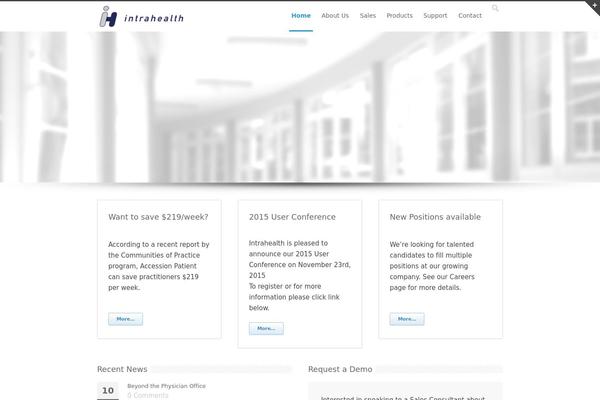The height and width of the screenshot is (400, 600).
Task: Open the Contact menu item
Action: point(470,16)
